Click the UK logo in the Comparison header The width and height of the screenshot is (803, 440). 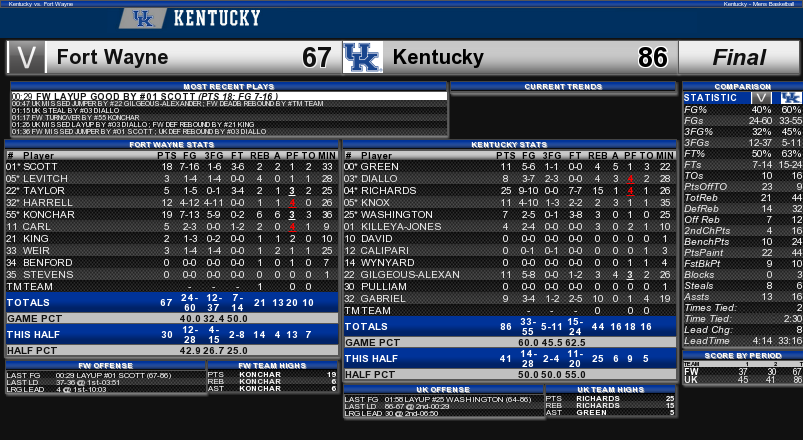791,98
